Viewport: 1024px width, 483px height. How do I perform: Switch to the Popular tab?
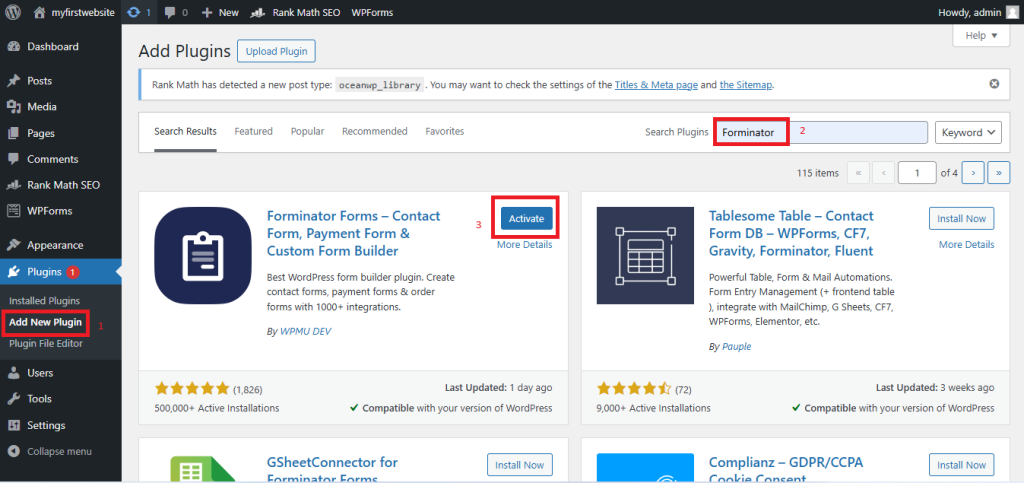(x=307, y=131)
